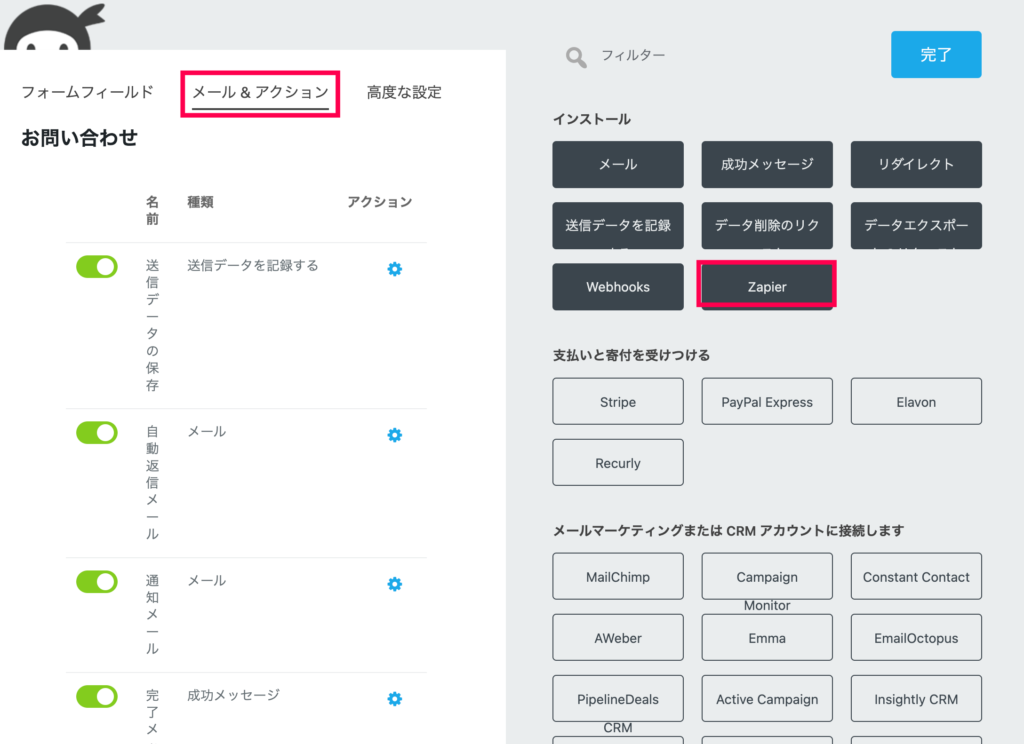The image size is (1024, 744).
Task: Click the メールマーケティング CRM section heading
Action: point(728,530)
